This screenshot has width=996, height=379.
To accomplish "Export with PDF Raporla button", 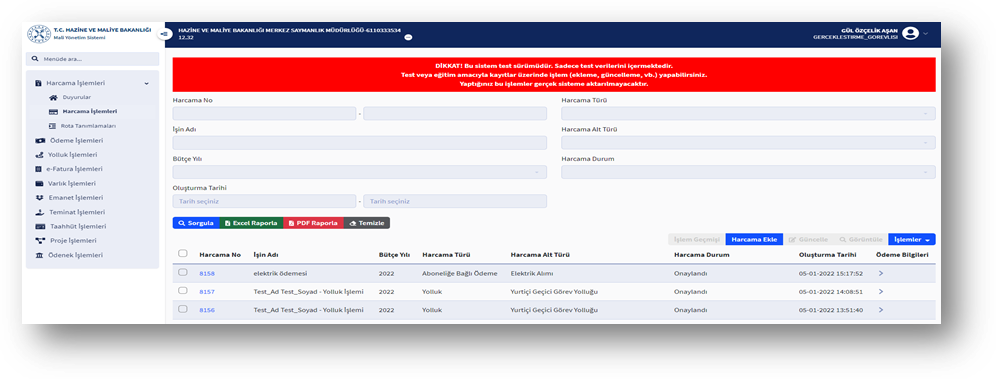I will pyautogui.click(x=313, y=223).
